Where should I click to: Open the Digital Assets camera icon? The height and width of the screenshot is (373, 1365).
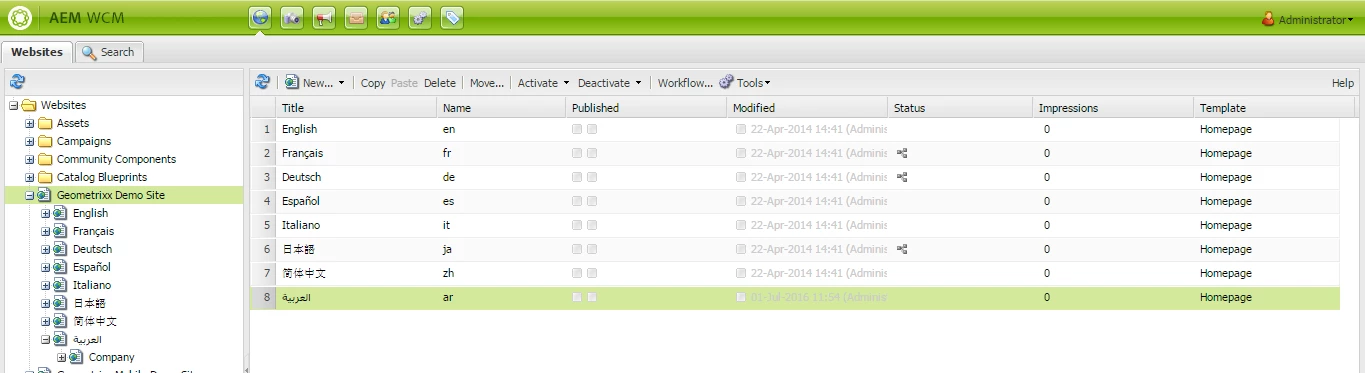point(292,18)
